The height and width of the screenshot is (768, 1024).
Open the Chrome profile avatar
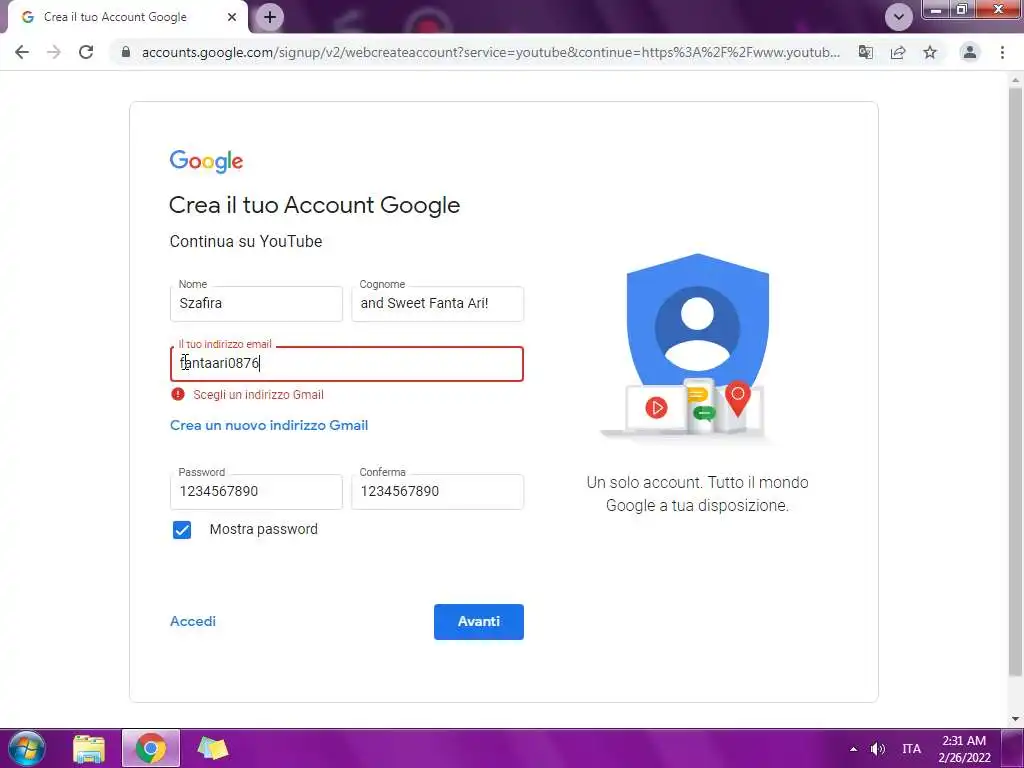(970, 52)
